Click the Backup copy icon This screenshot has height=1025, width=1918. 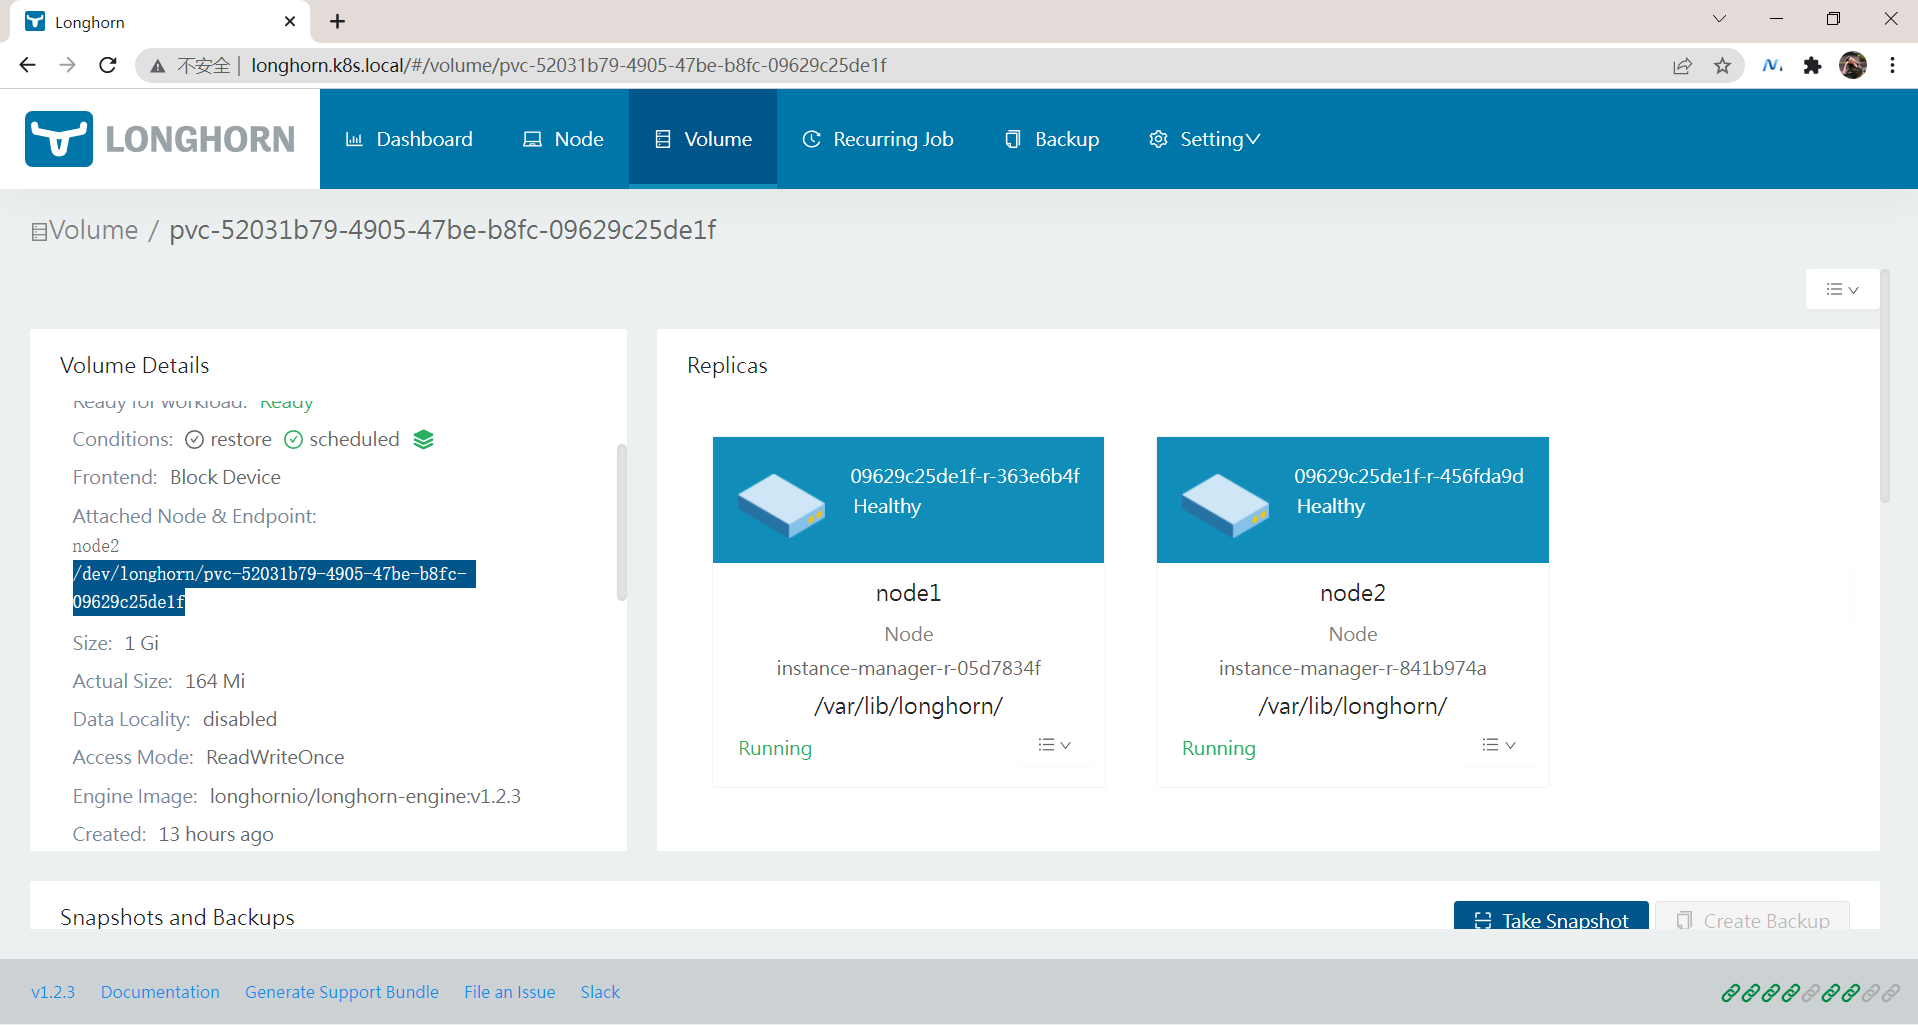pyautogui.click(x=1013, y=139)
